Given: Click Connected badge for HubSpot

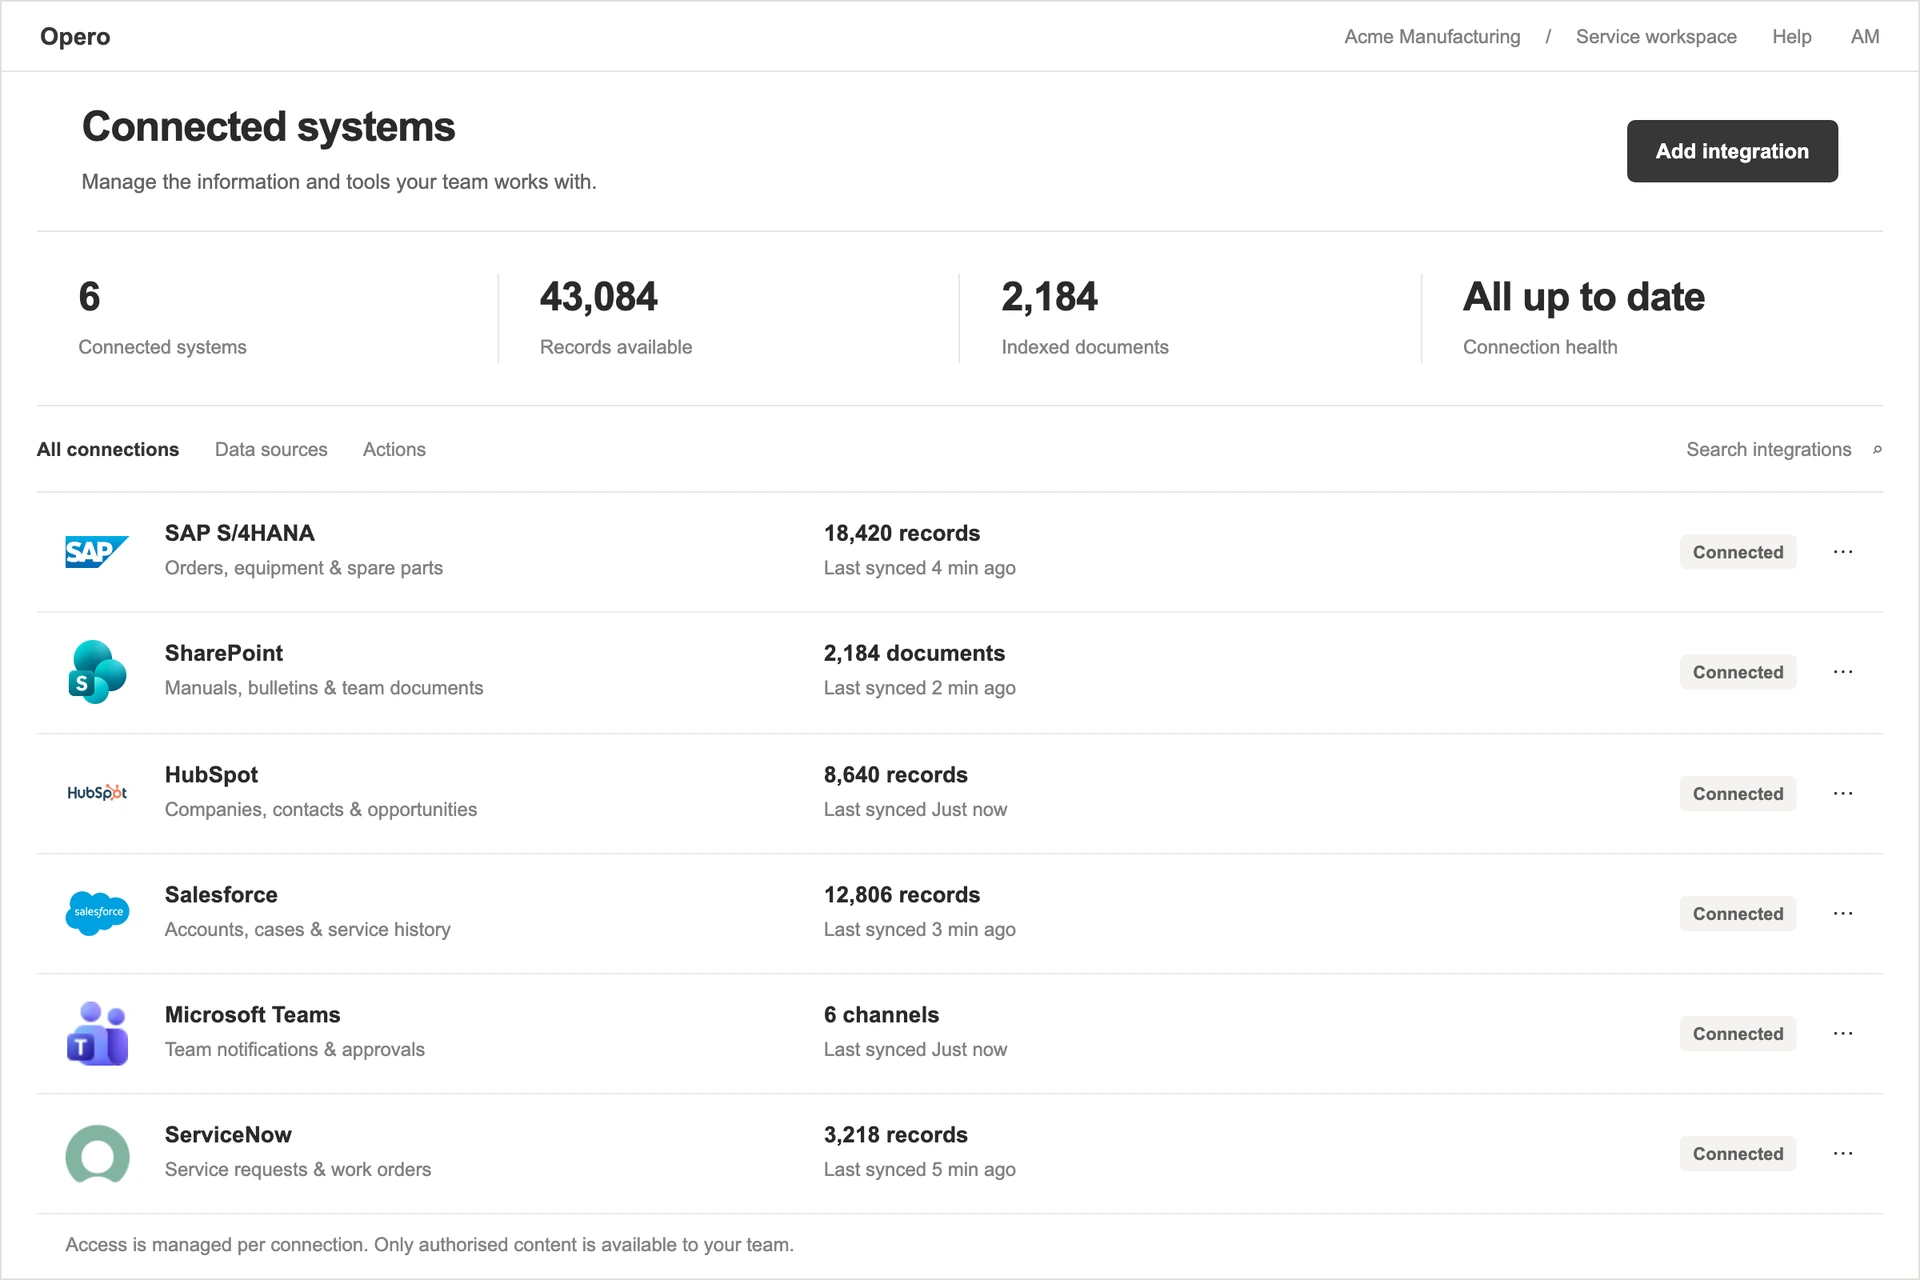Looking at the screenshot, I should click(1738, 793).
